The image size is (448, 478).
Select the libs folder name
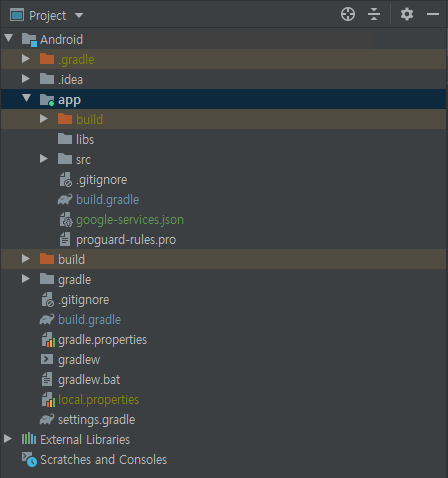click(x=85, y=139)
